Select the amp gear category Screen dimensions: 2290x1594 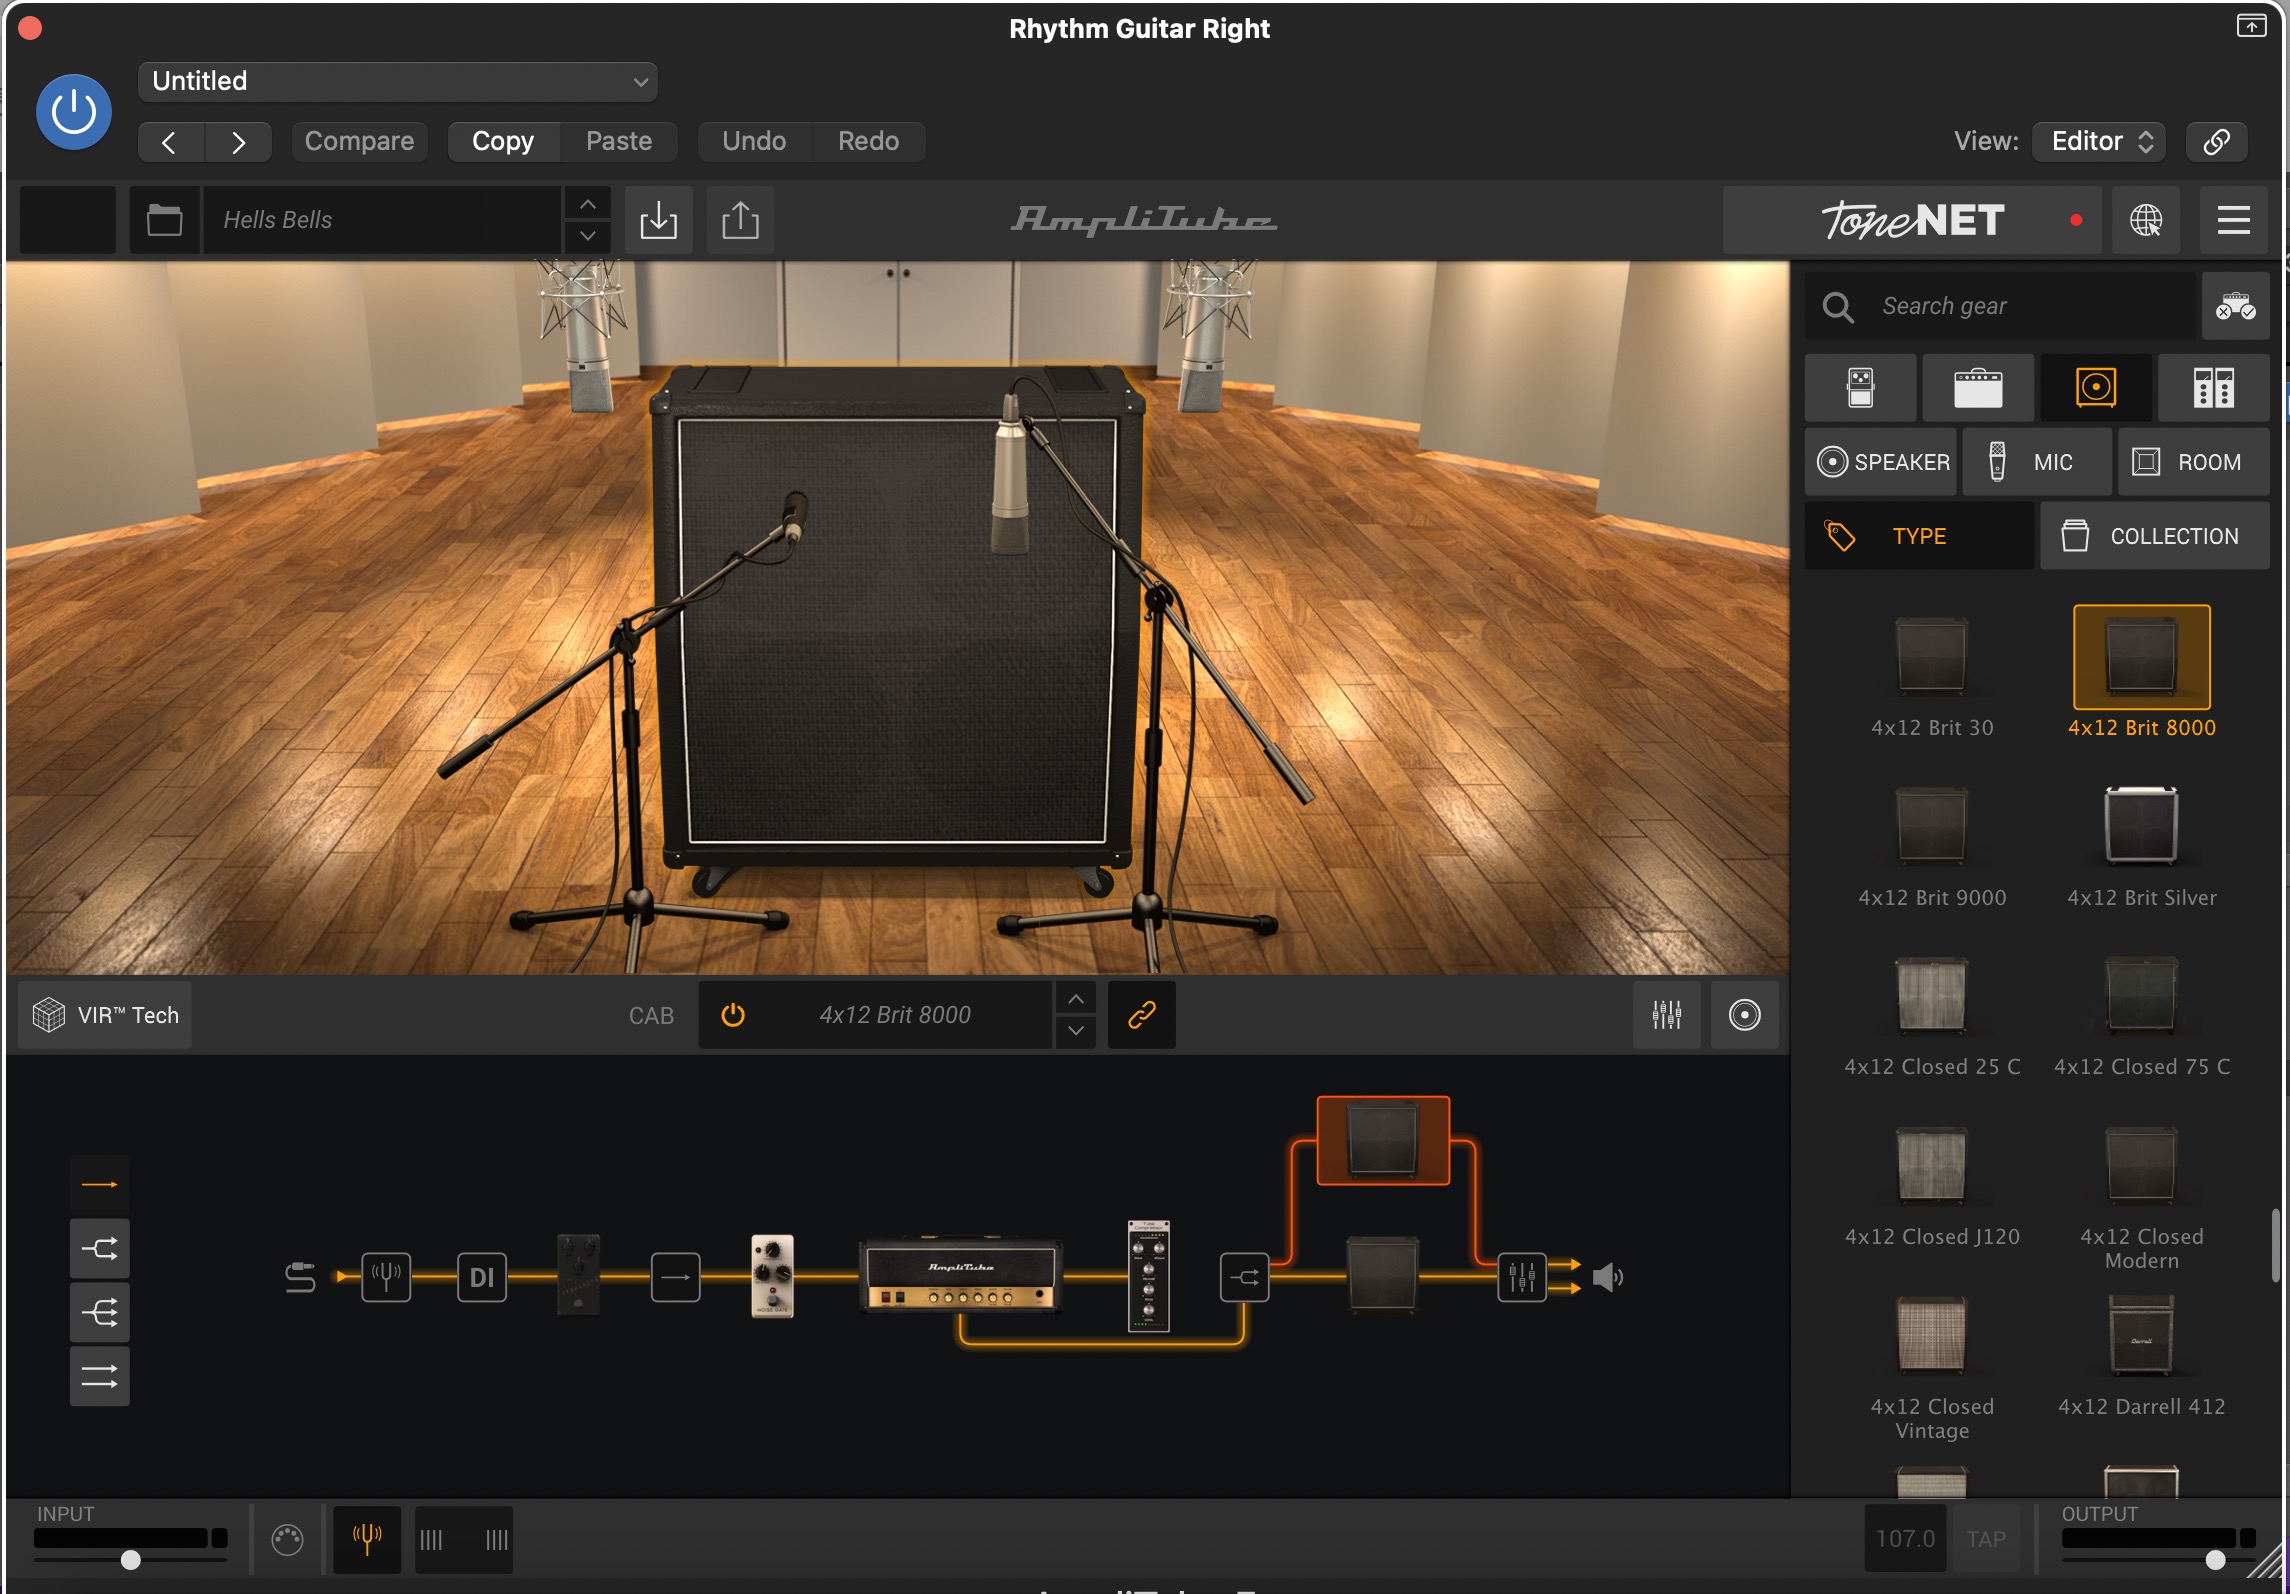point(1978,387)
